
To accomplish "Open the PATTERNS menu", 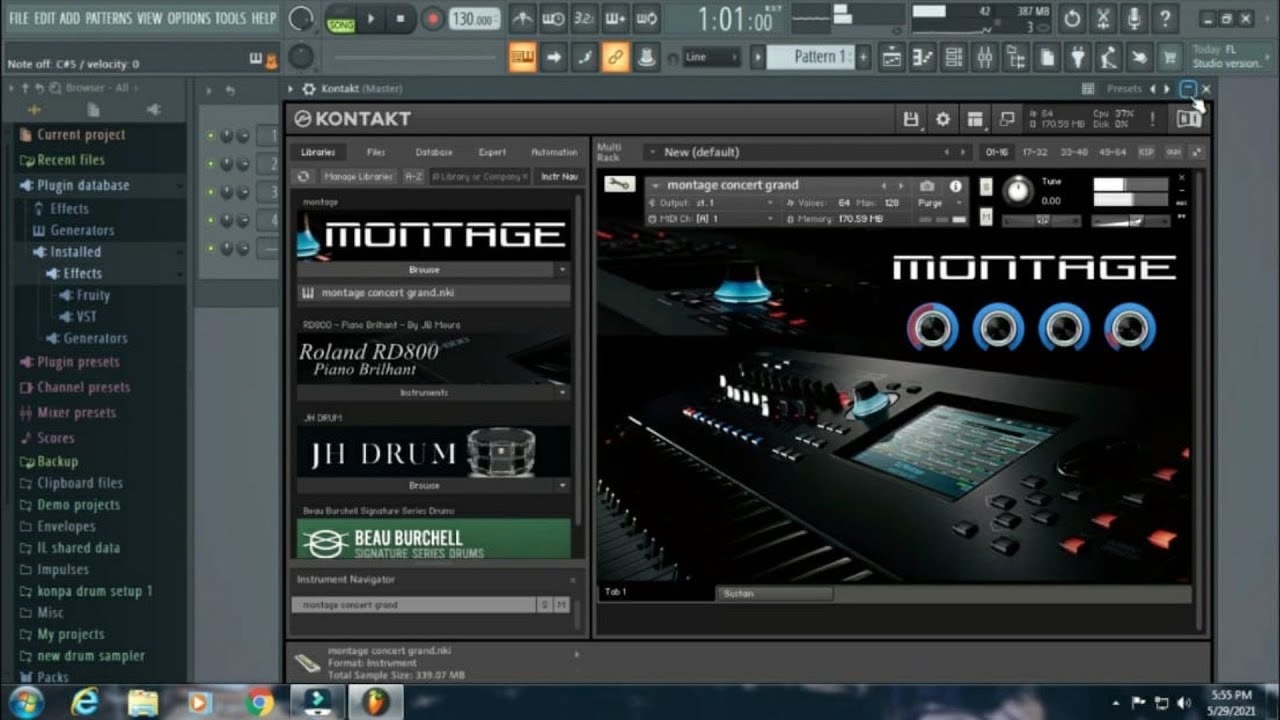I will click(x=107, y=18).
